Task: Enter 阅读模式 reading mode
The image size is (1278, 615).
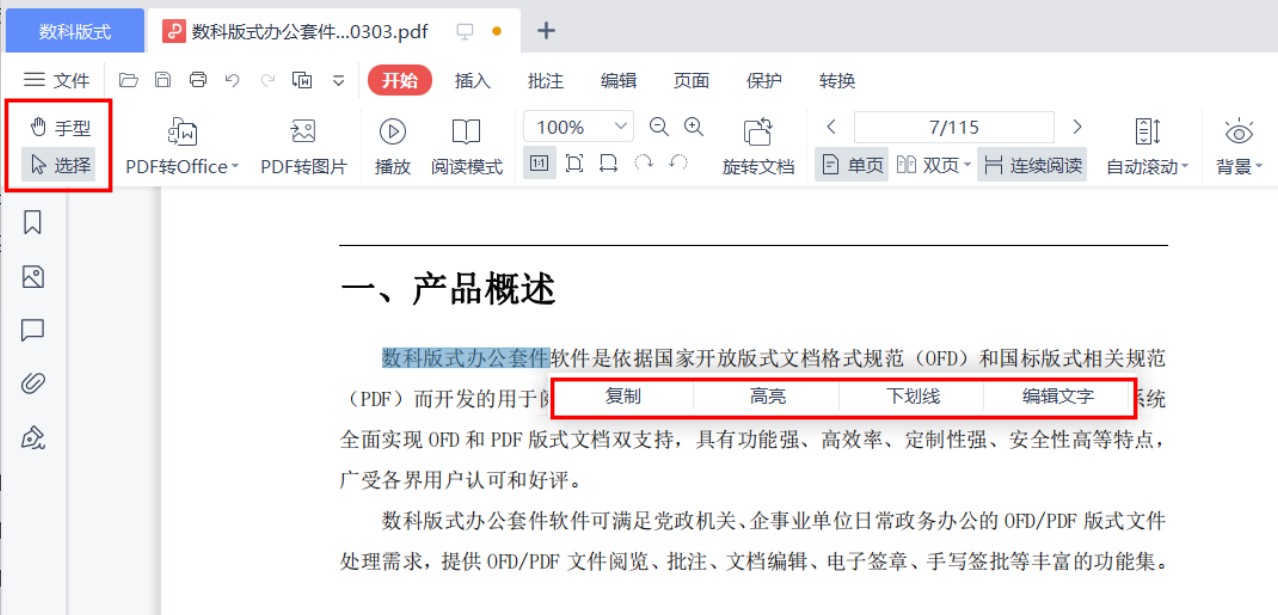Action: (466, 147)
